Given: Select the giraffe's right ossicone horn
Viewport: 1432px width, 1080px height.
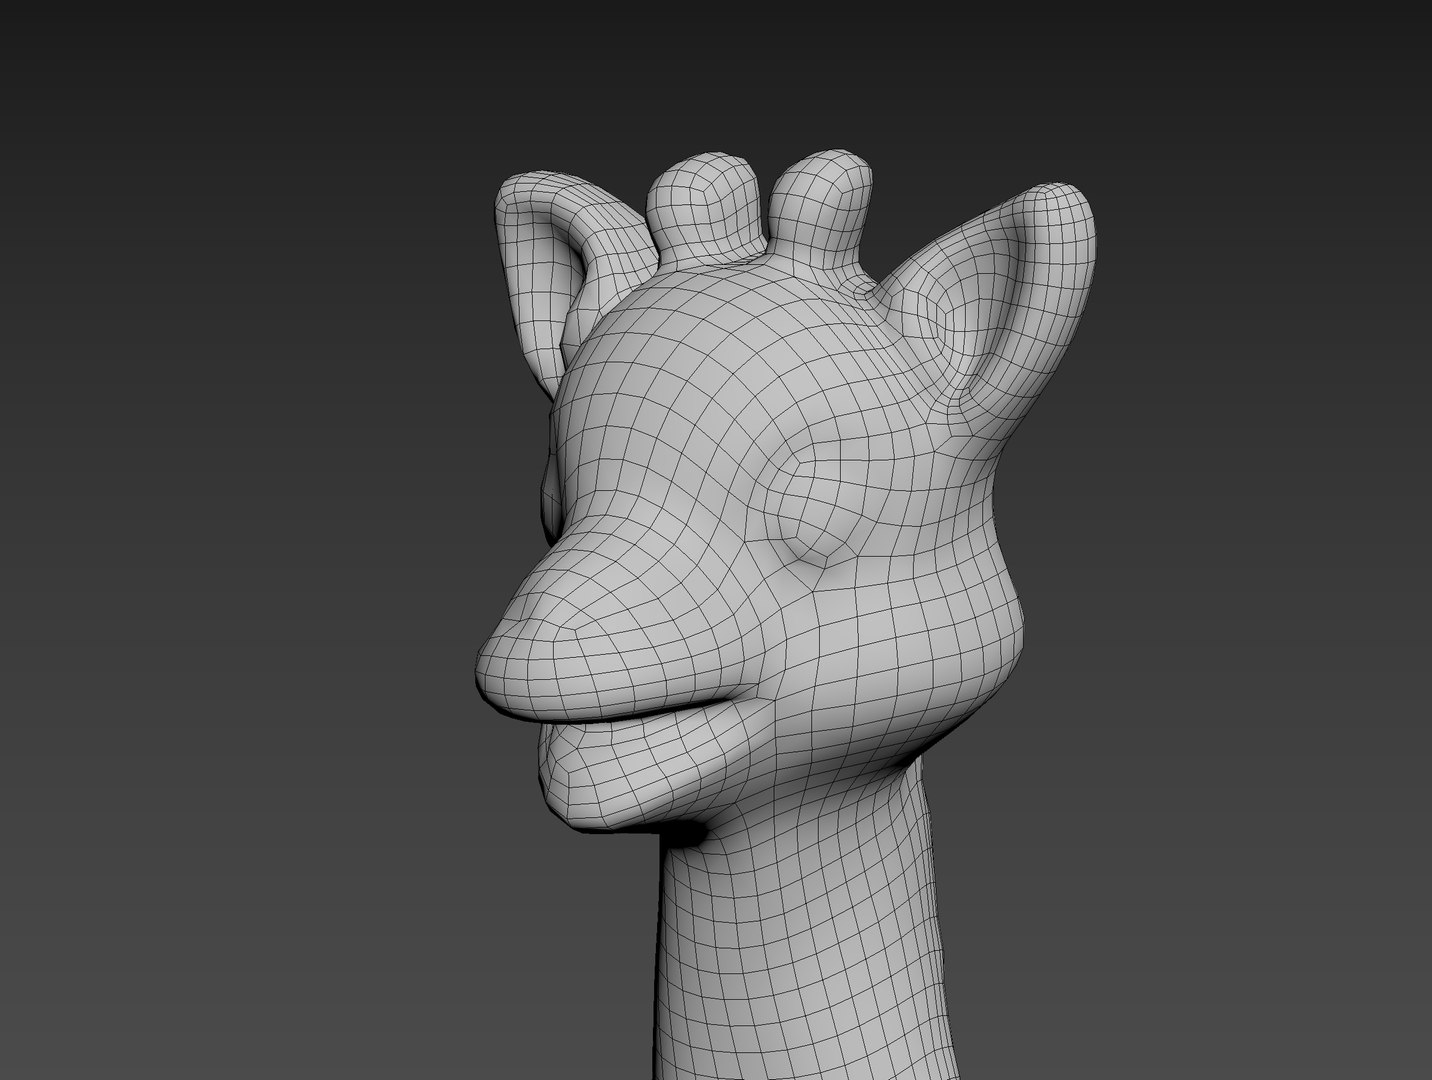Looking at the screenshot, I should click(x=821, y=206).
